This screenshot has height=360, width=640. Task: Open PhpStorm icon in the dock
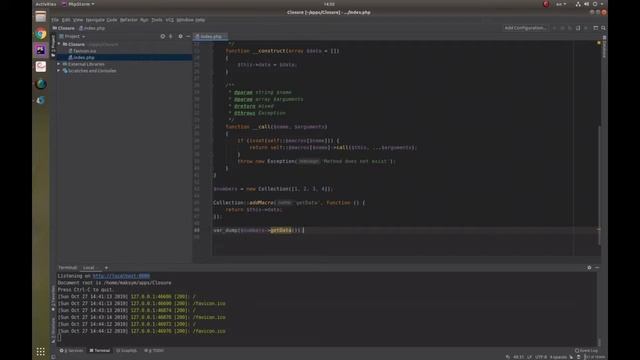[40, 50]
